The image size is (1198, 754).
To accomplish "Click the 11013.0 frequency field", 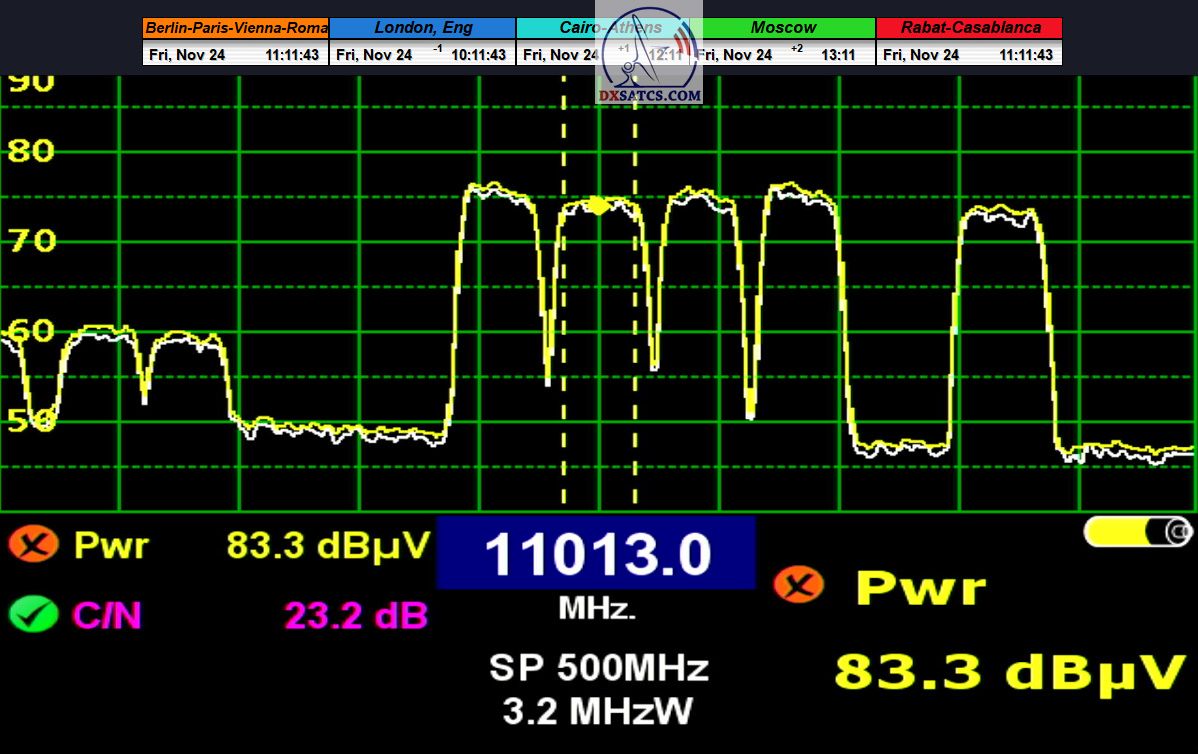I will coord(596,554).
